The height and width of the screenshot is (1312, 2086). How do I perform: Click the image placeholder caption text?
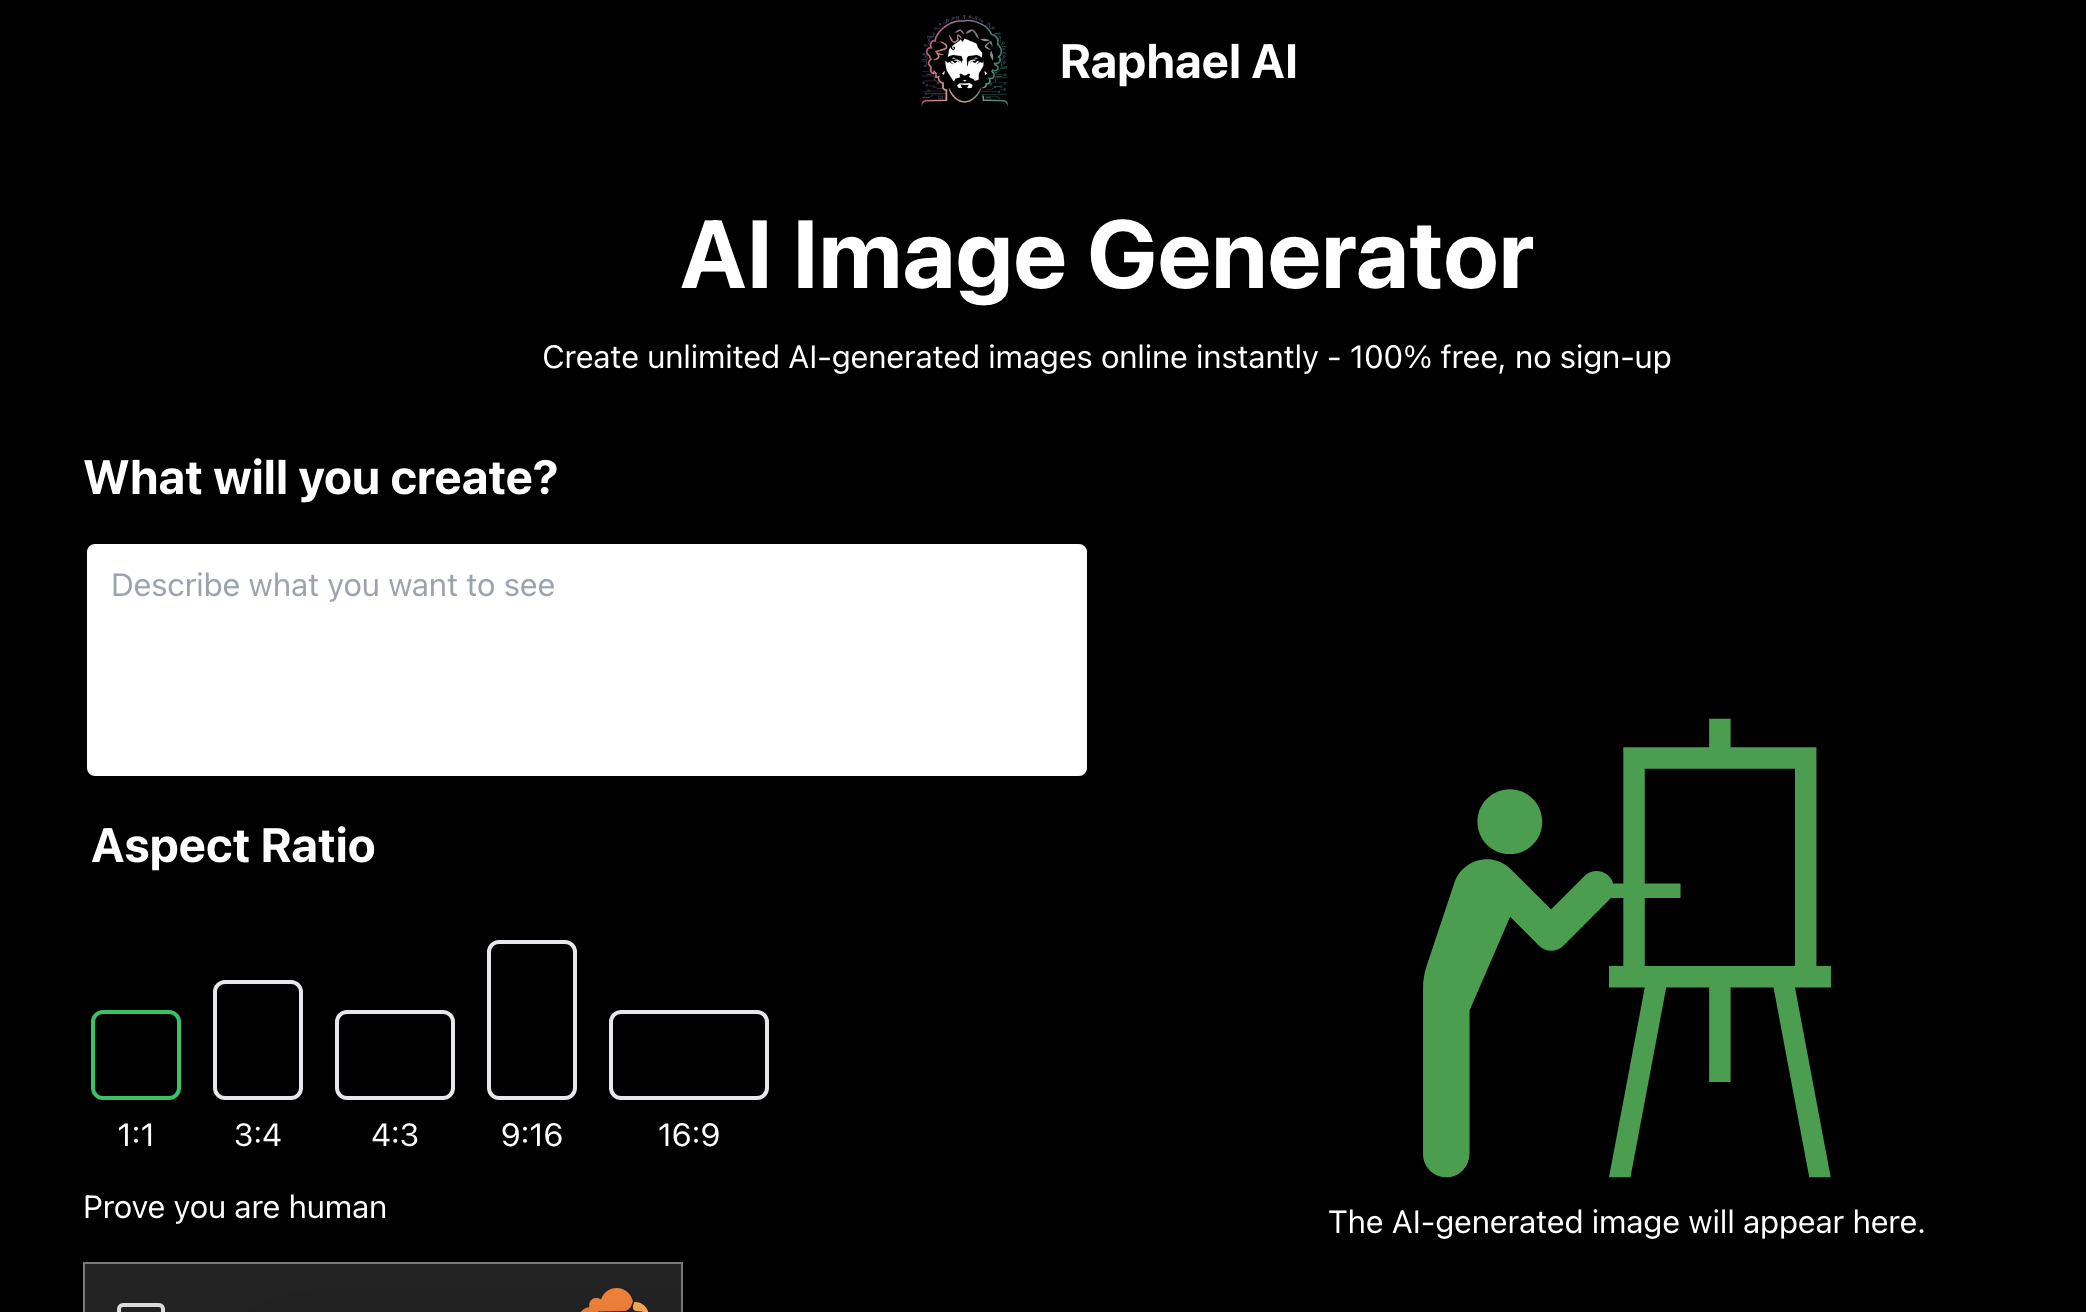point(1626,1222)
